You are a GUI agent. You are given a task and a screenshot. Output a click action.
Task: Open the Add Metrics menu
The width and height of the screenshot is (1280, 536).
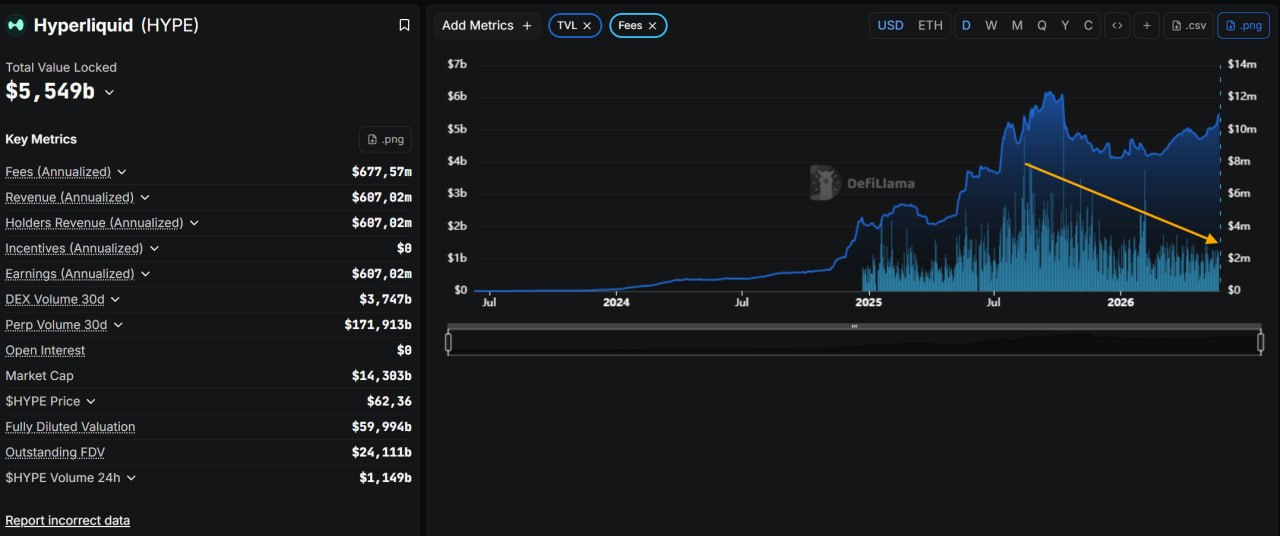pyautogui.click(x=487, y=25)
